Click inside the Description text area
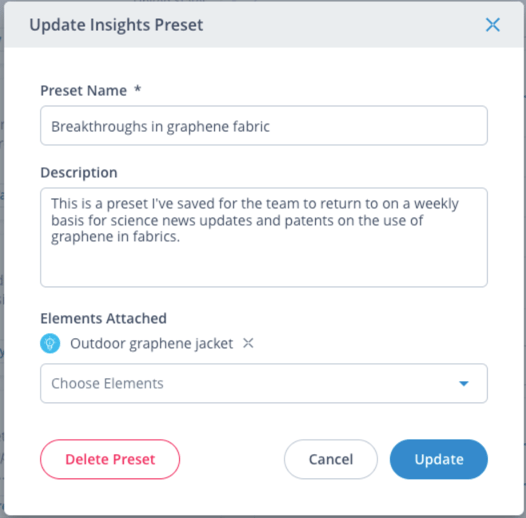The image size is (526, 518). [264, 237]
